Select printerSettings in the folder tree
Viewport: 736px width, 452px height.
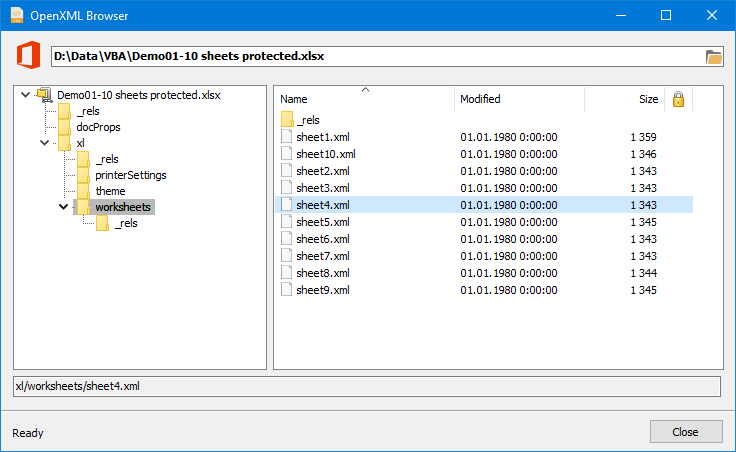(x=130, y=175)
